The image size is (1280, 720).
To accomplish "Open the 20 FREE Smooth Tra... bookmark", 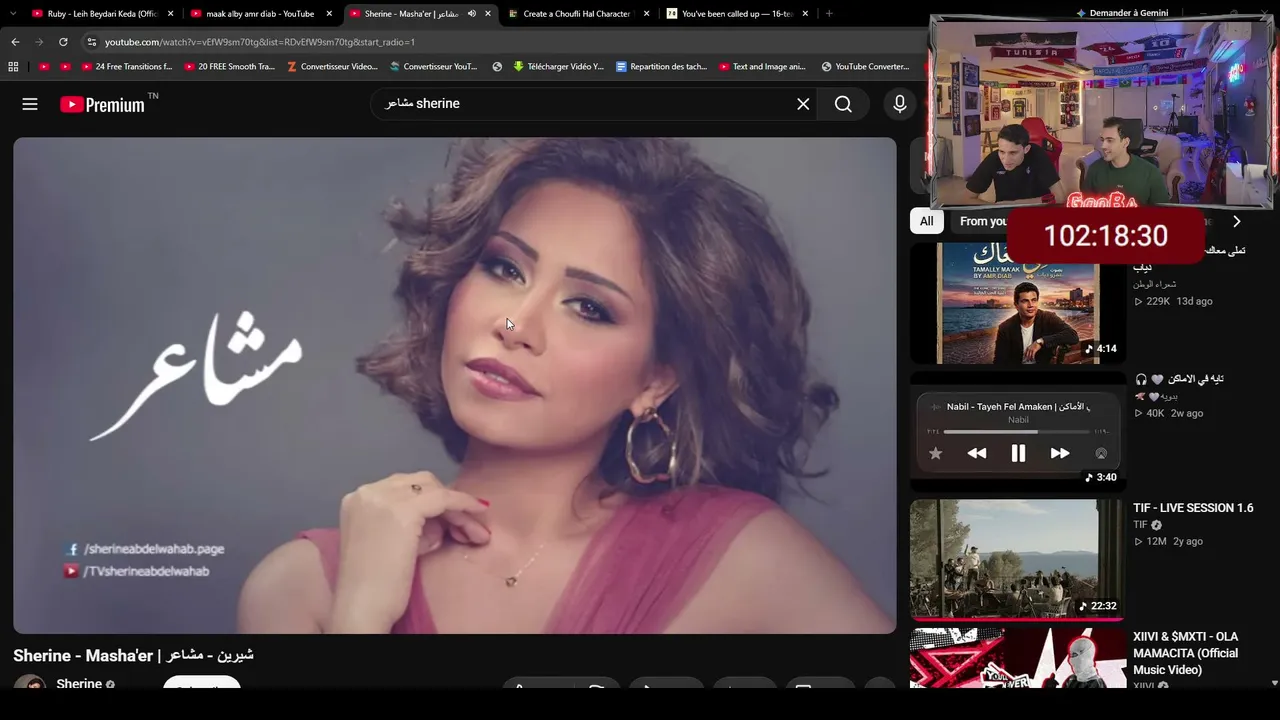I will pyautogui.click(x=229, y=67).
